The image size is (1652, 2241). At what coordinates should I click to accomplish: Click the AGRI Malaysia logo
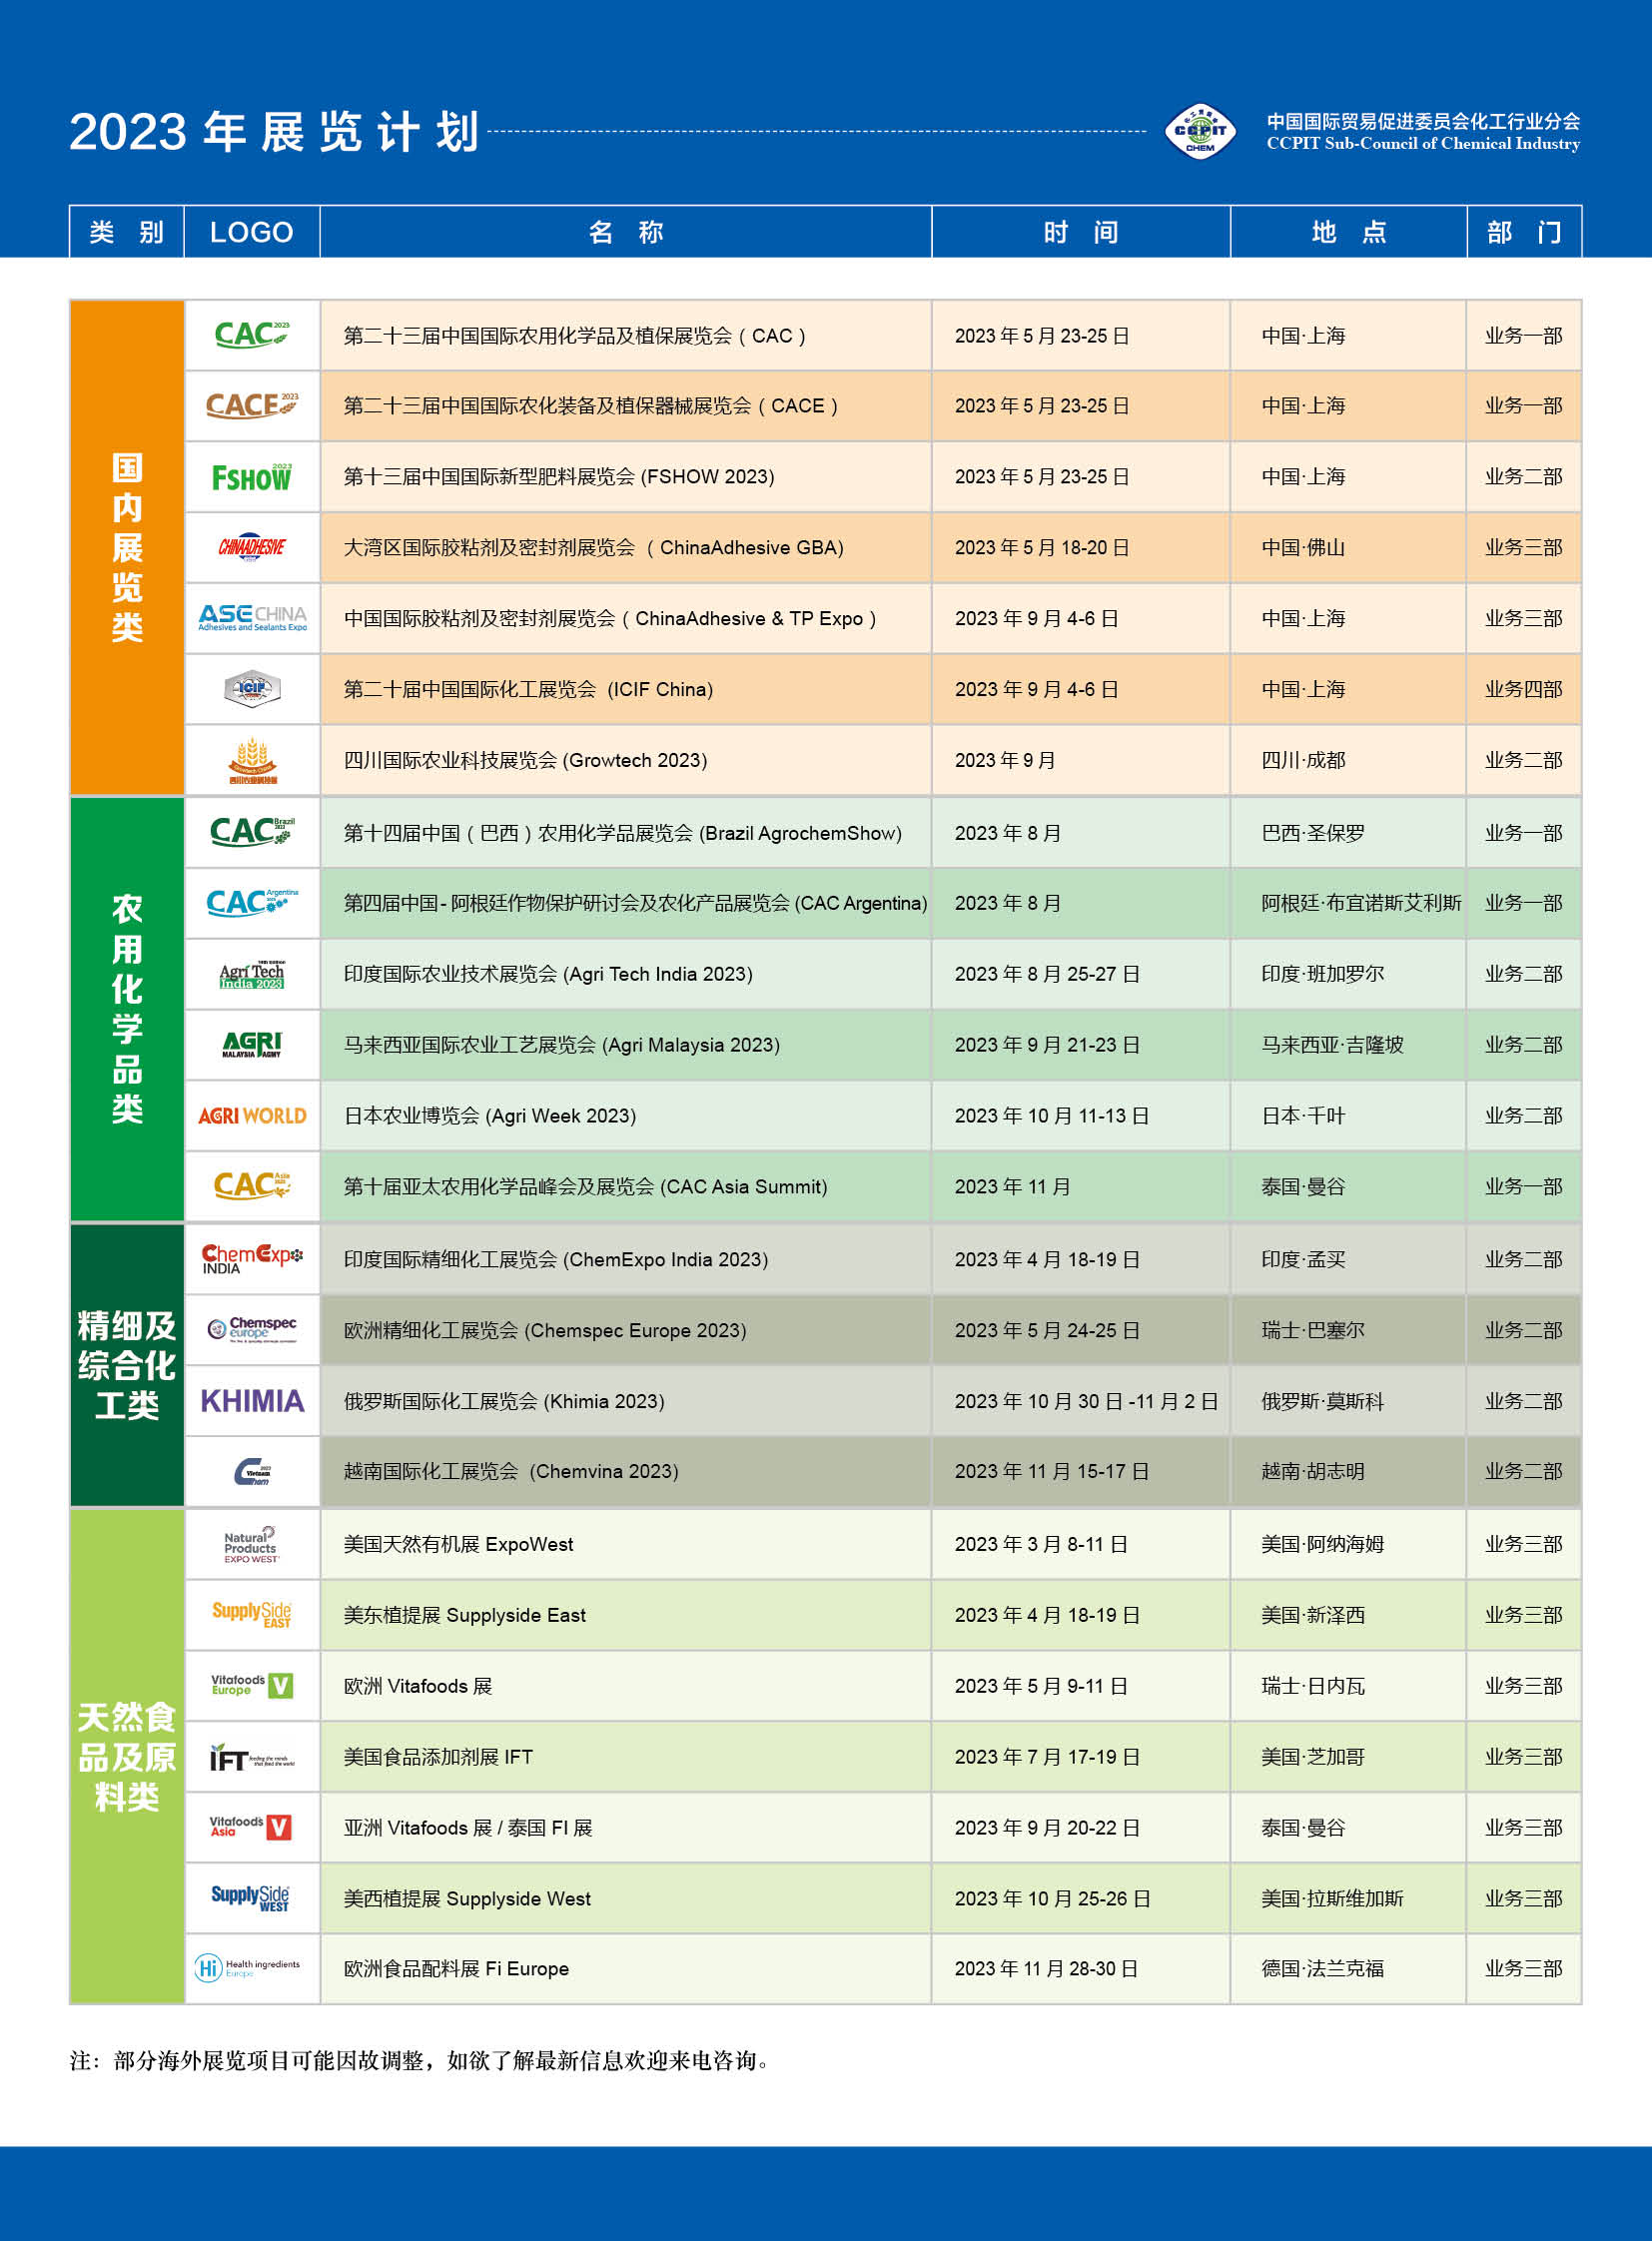click(x=252, y=1044)
